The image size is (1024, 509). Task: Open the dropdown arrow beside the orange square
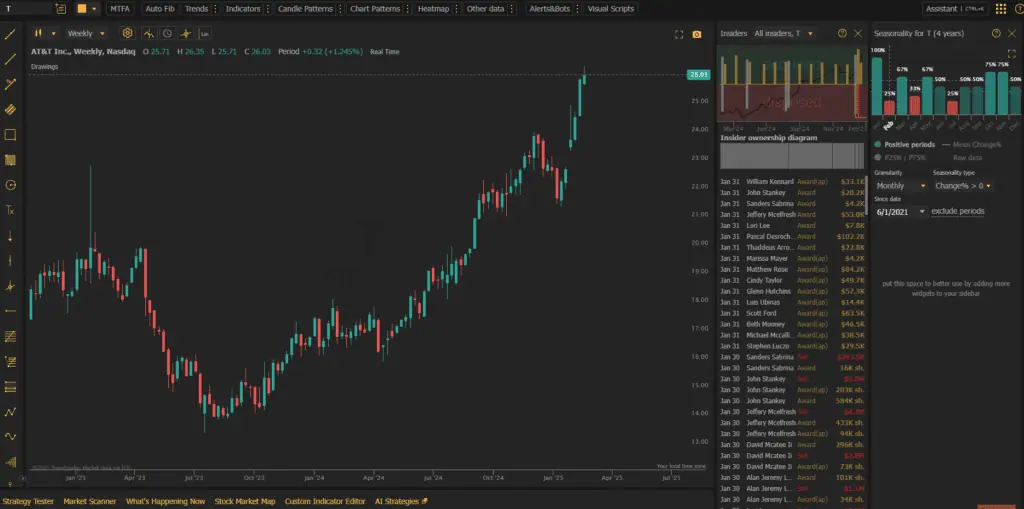[x=95, y=8]
